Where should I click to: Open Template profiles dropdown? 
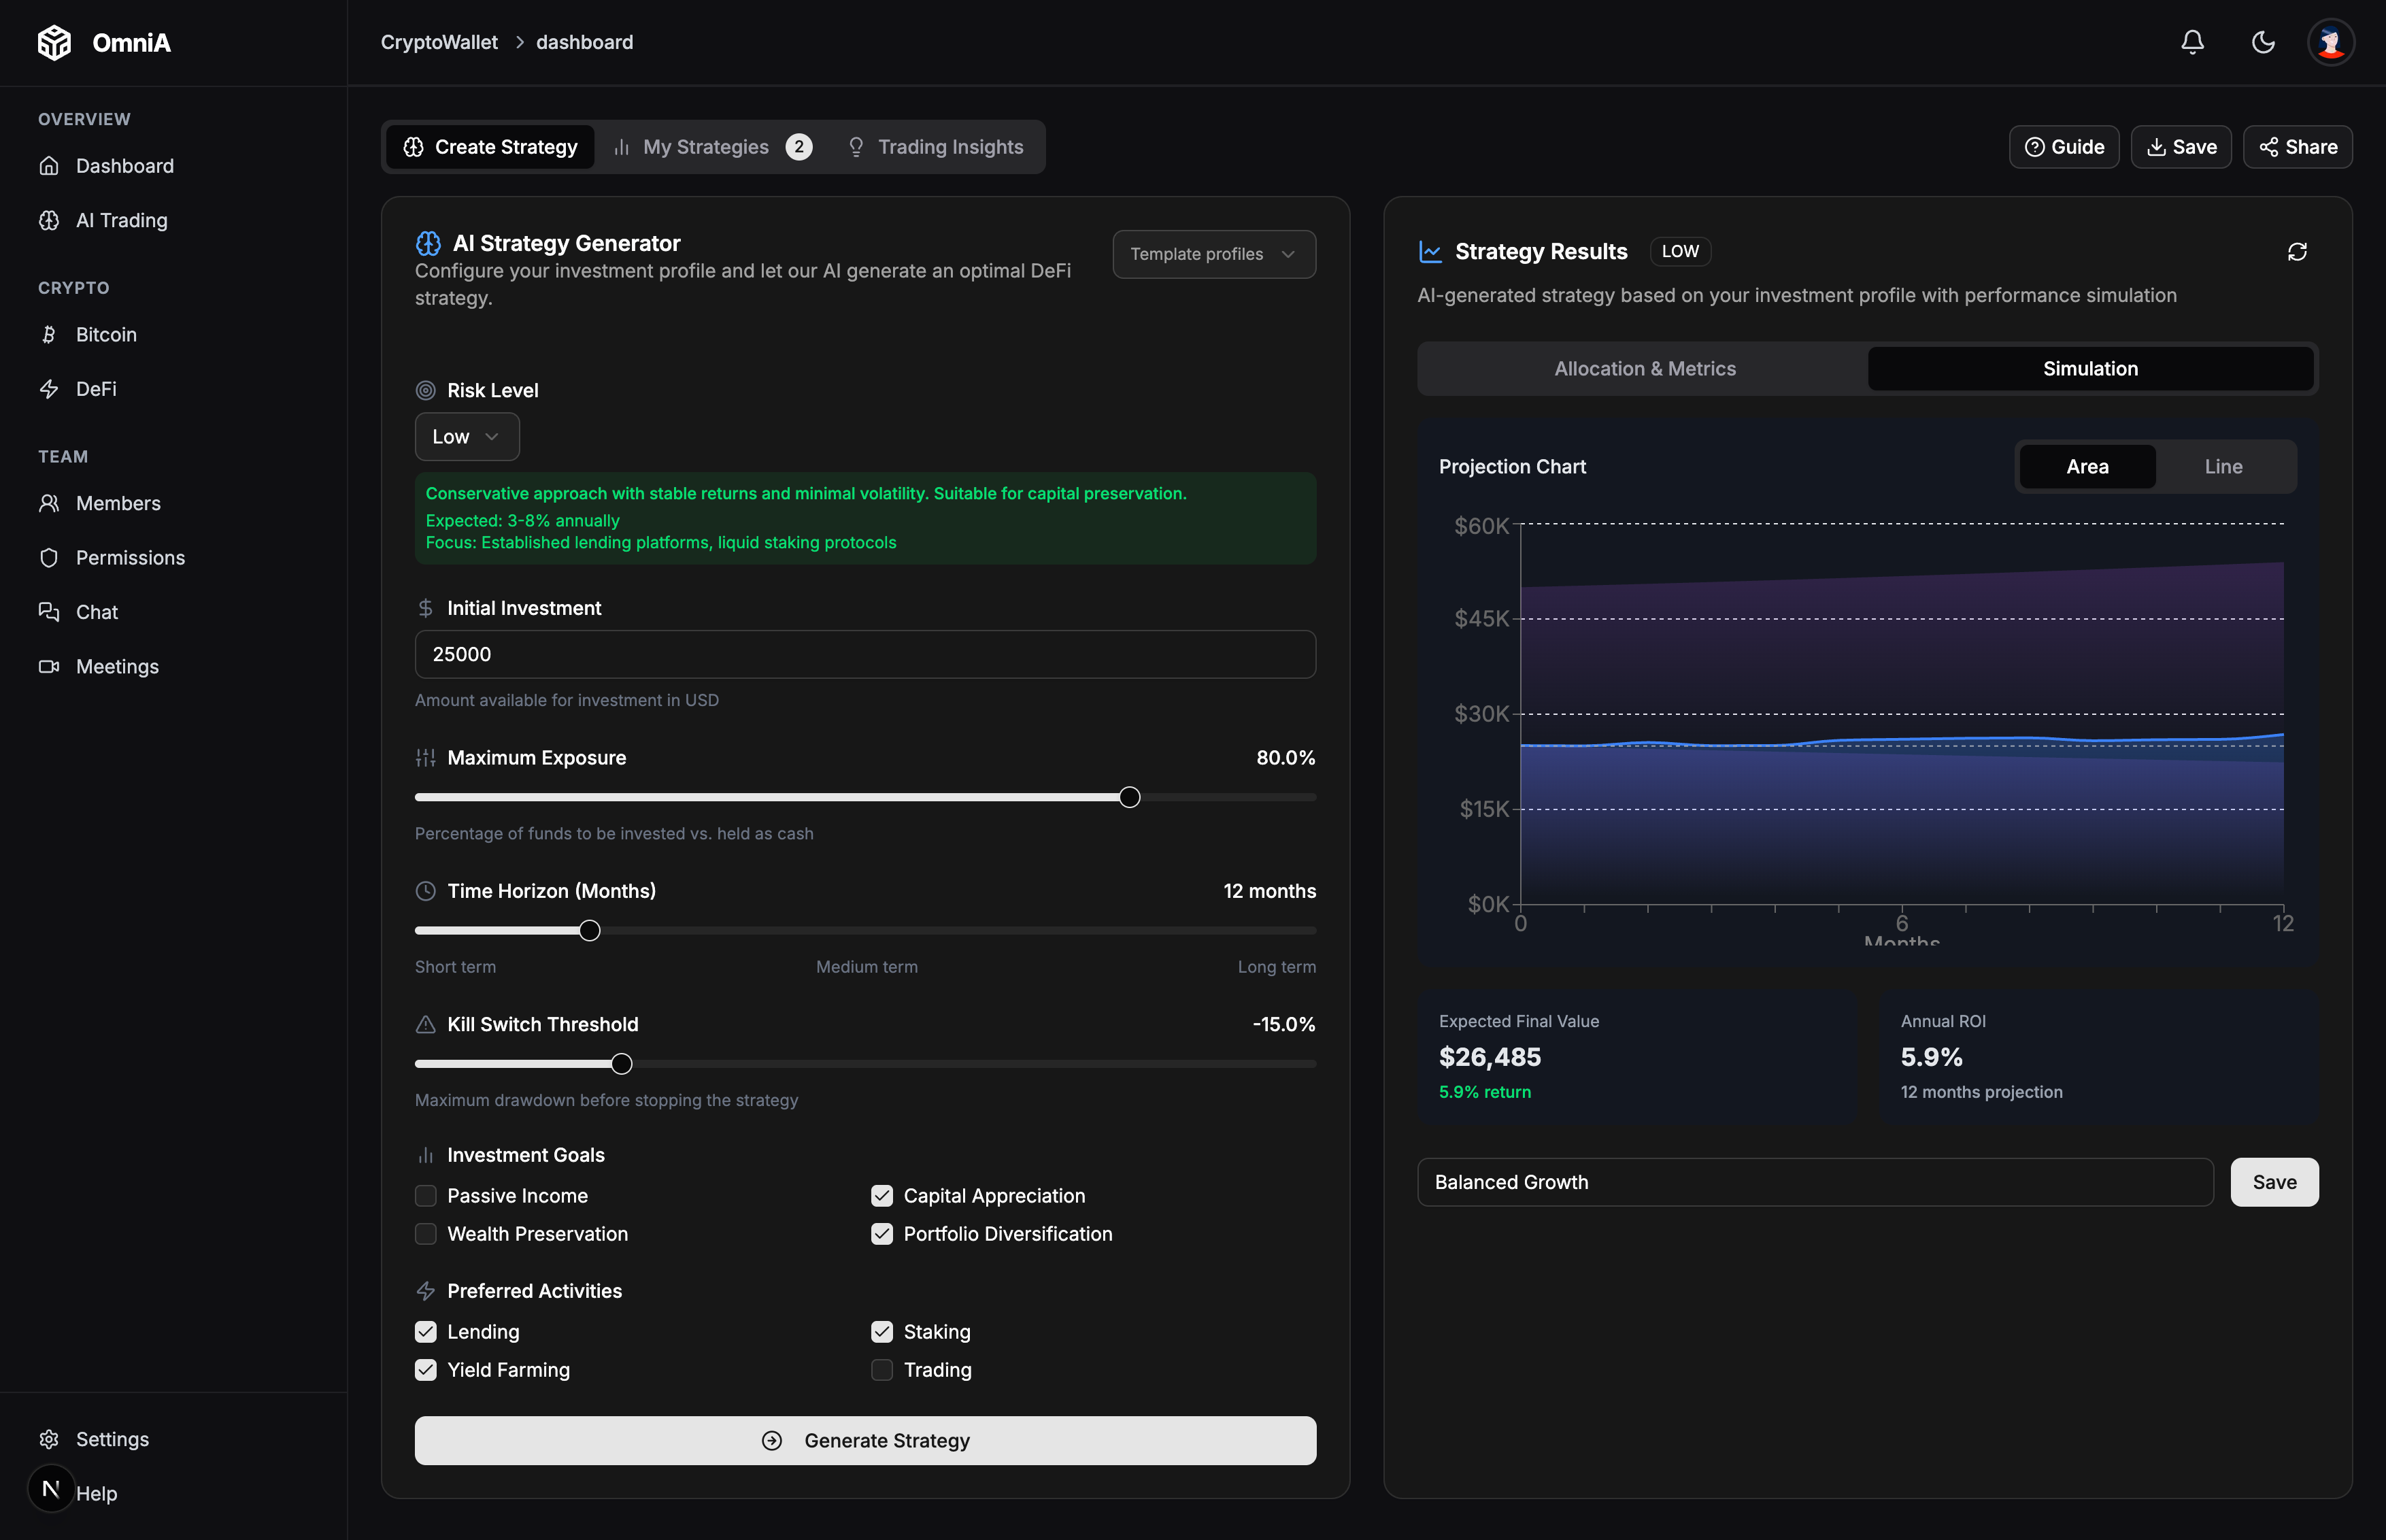(x=1214, y=254)
